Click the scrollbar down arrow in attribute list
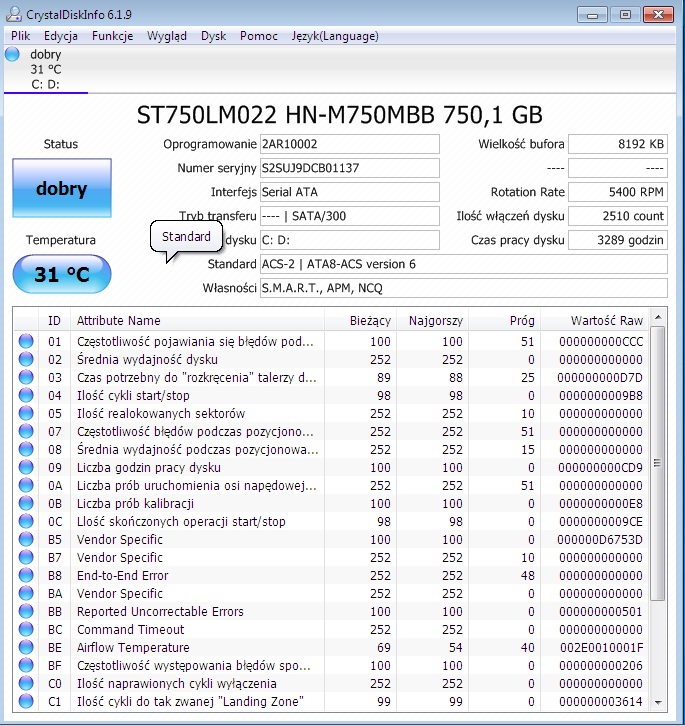The image size is (685, 726). [658, 703]
